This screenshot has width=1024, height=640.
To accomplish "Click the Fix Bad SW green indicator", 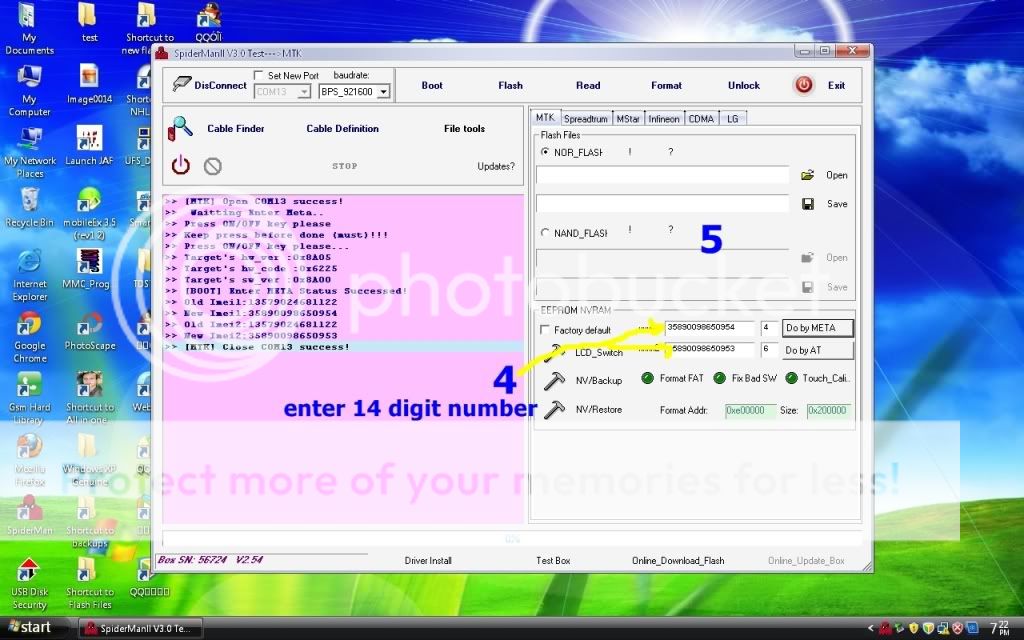I will 720,378.
